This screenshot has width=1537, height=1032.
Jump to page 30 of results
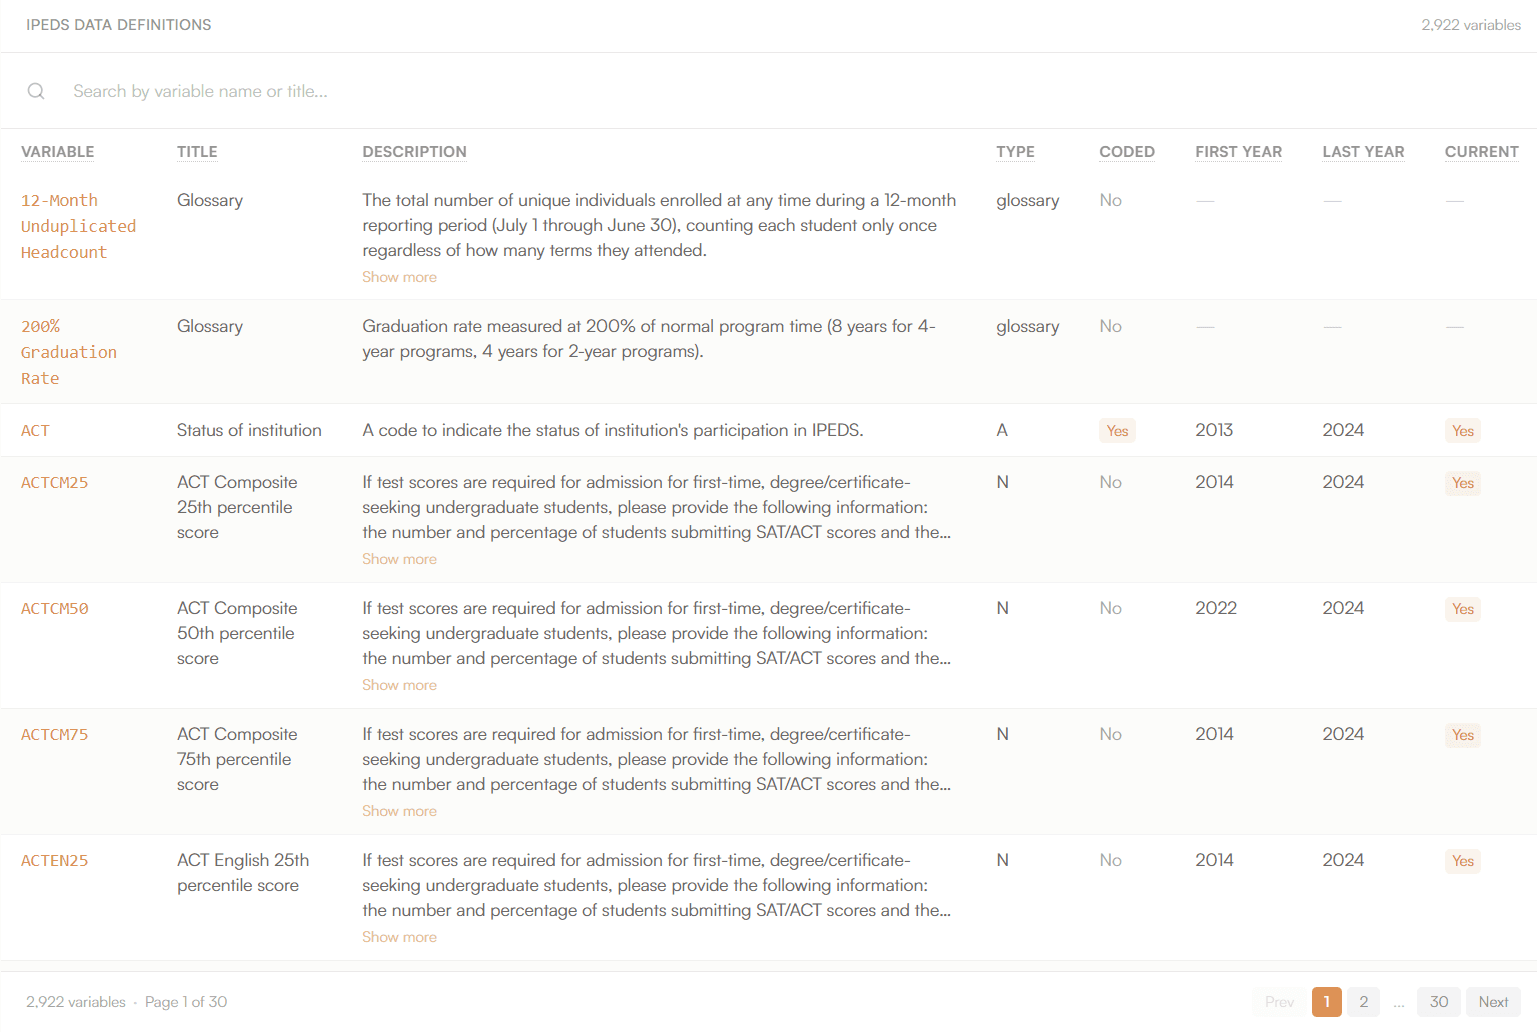(1439, 1002)
